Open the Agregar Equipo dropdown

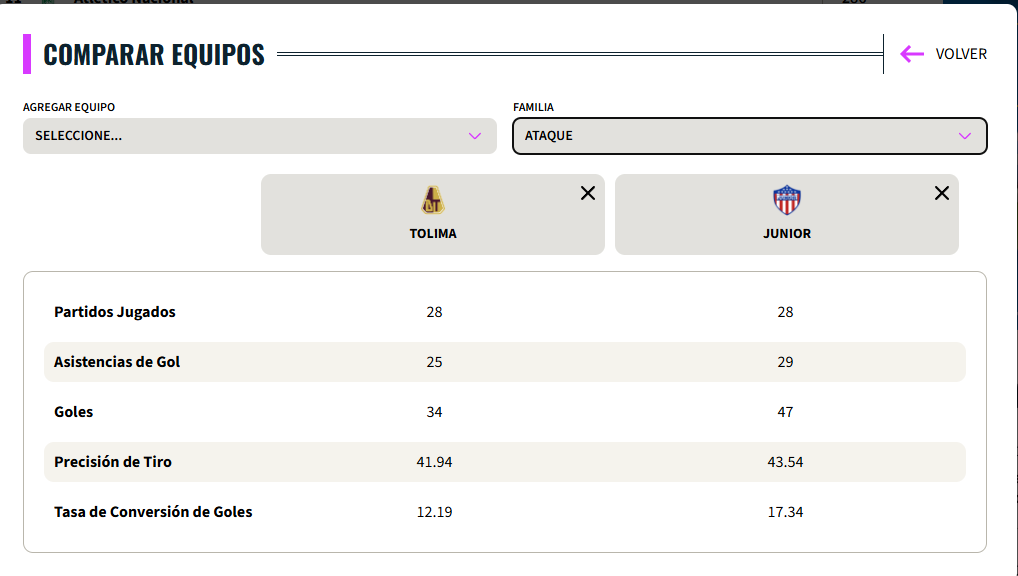259,136
